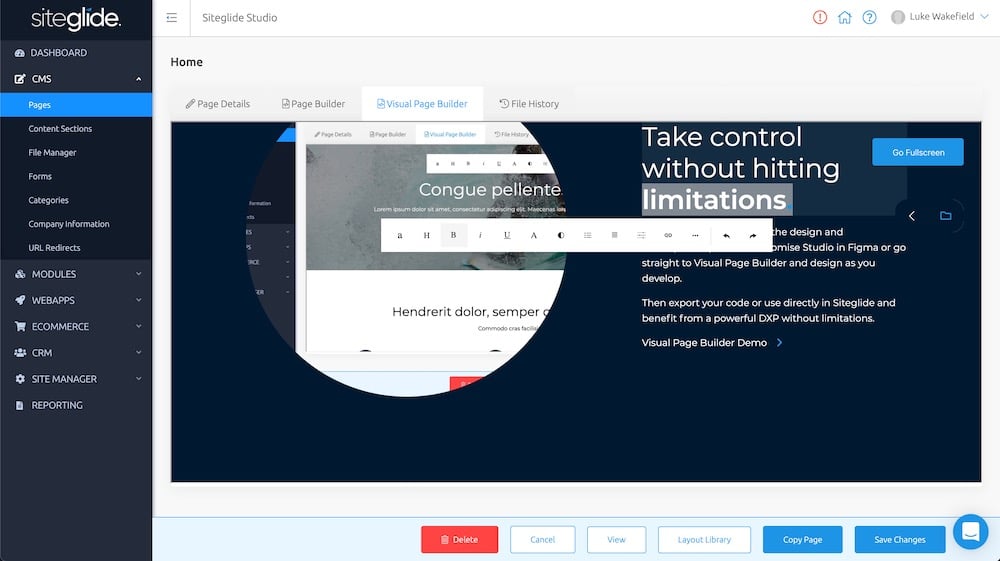Viewport: 1000px width, 561px height.
Task: Expand the MODULES menu section
Action: [x=76, y=274]
